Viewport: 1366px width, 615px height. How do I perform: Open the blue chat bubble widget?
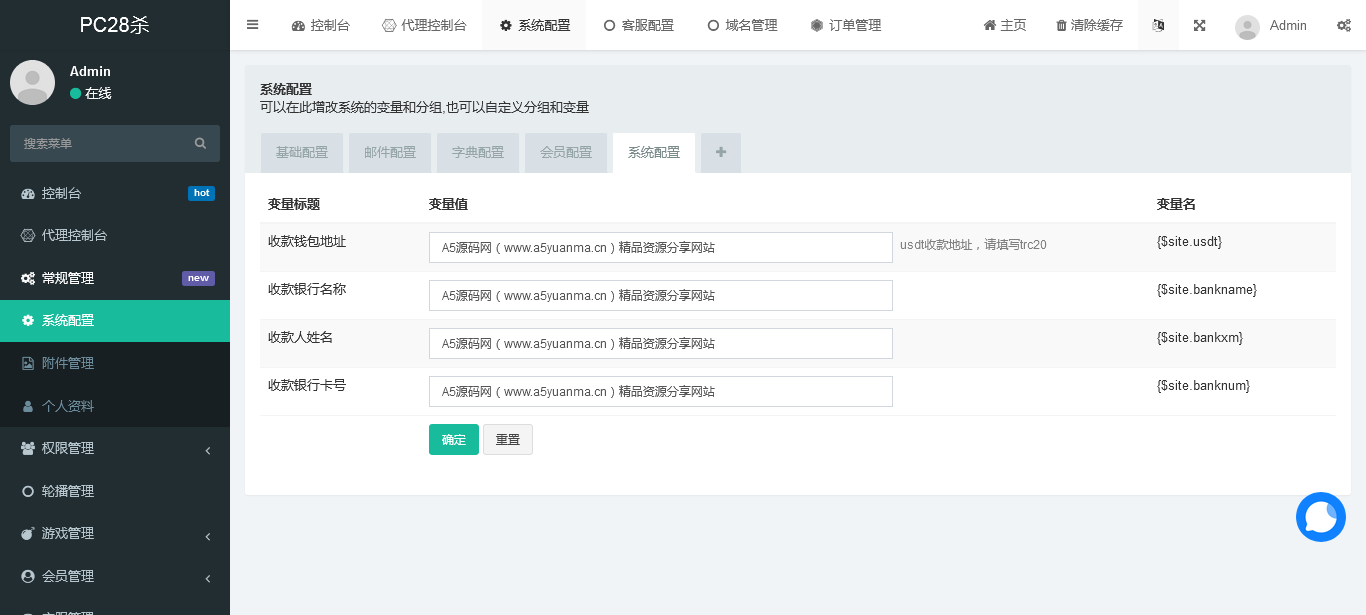pyautogui.click(x=1321, y=517)
